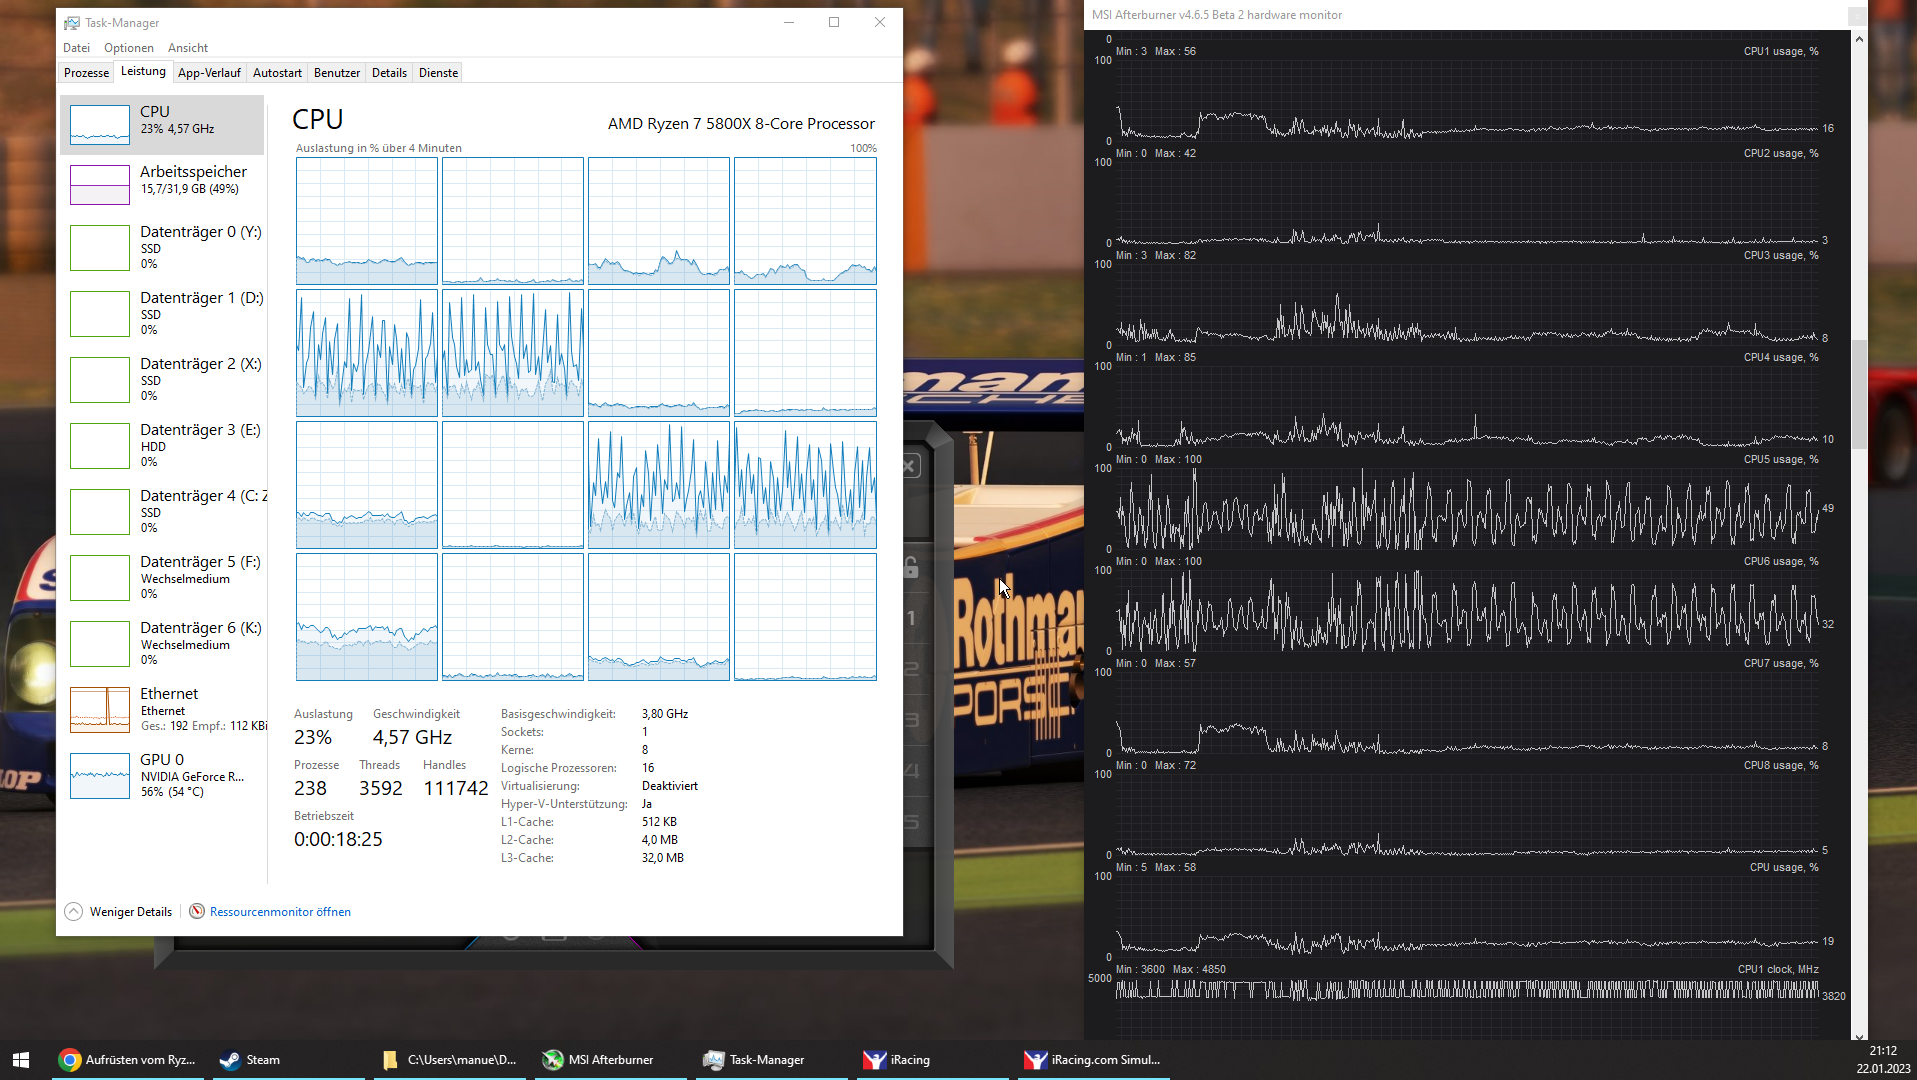Click the Task-Manager title bar icon

point(71,23)
